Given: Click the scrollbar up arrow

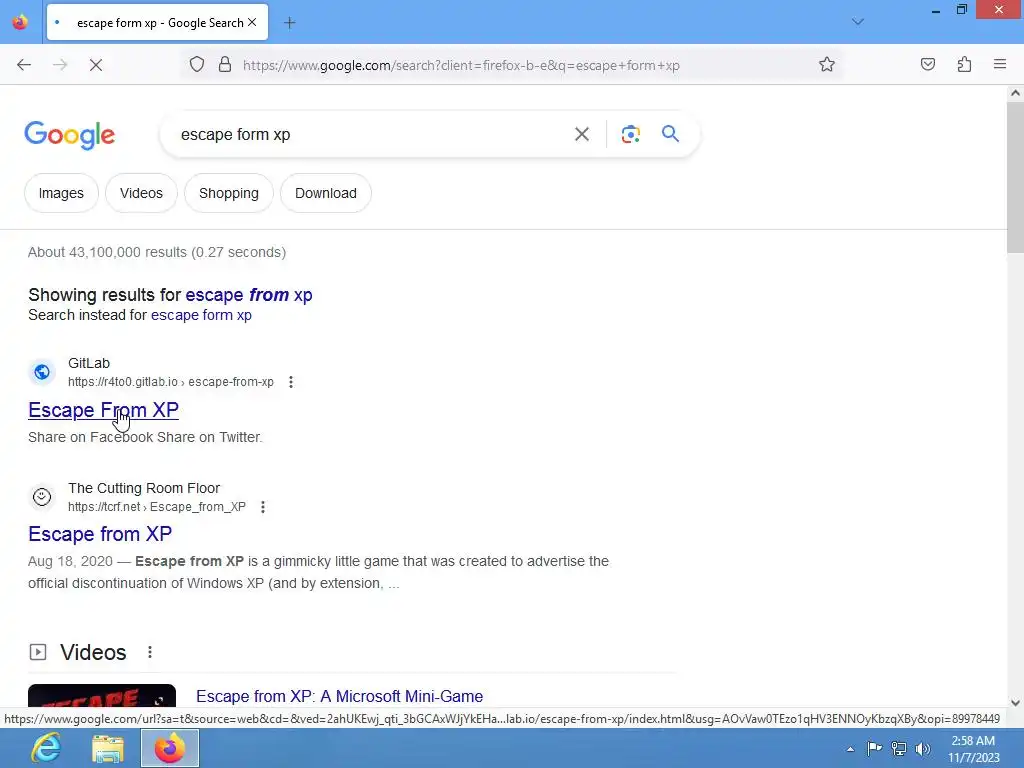Looking at the screenshot, I should tap(1015, 93).
